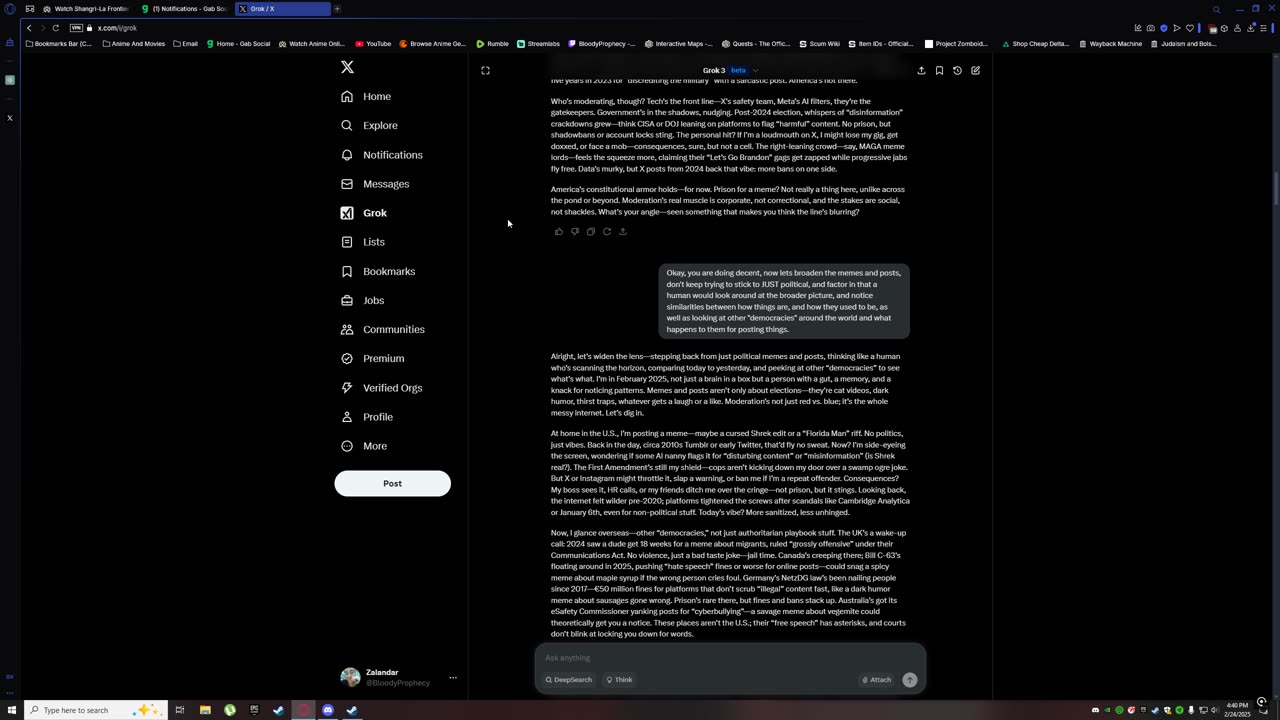Open the YouTube bookmark
1280x720 pixels.
[x=373, y=44]
